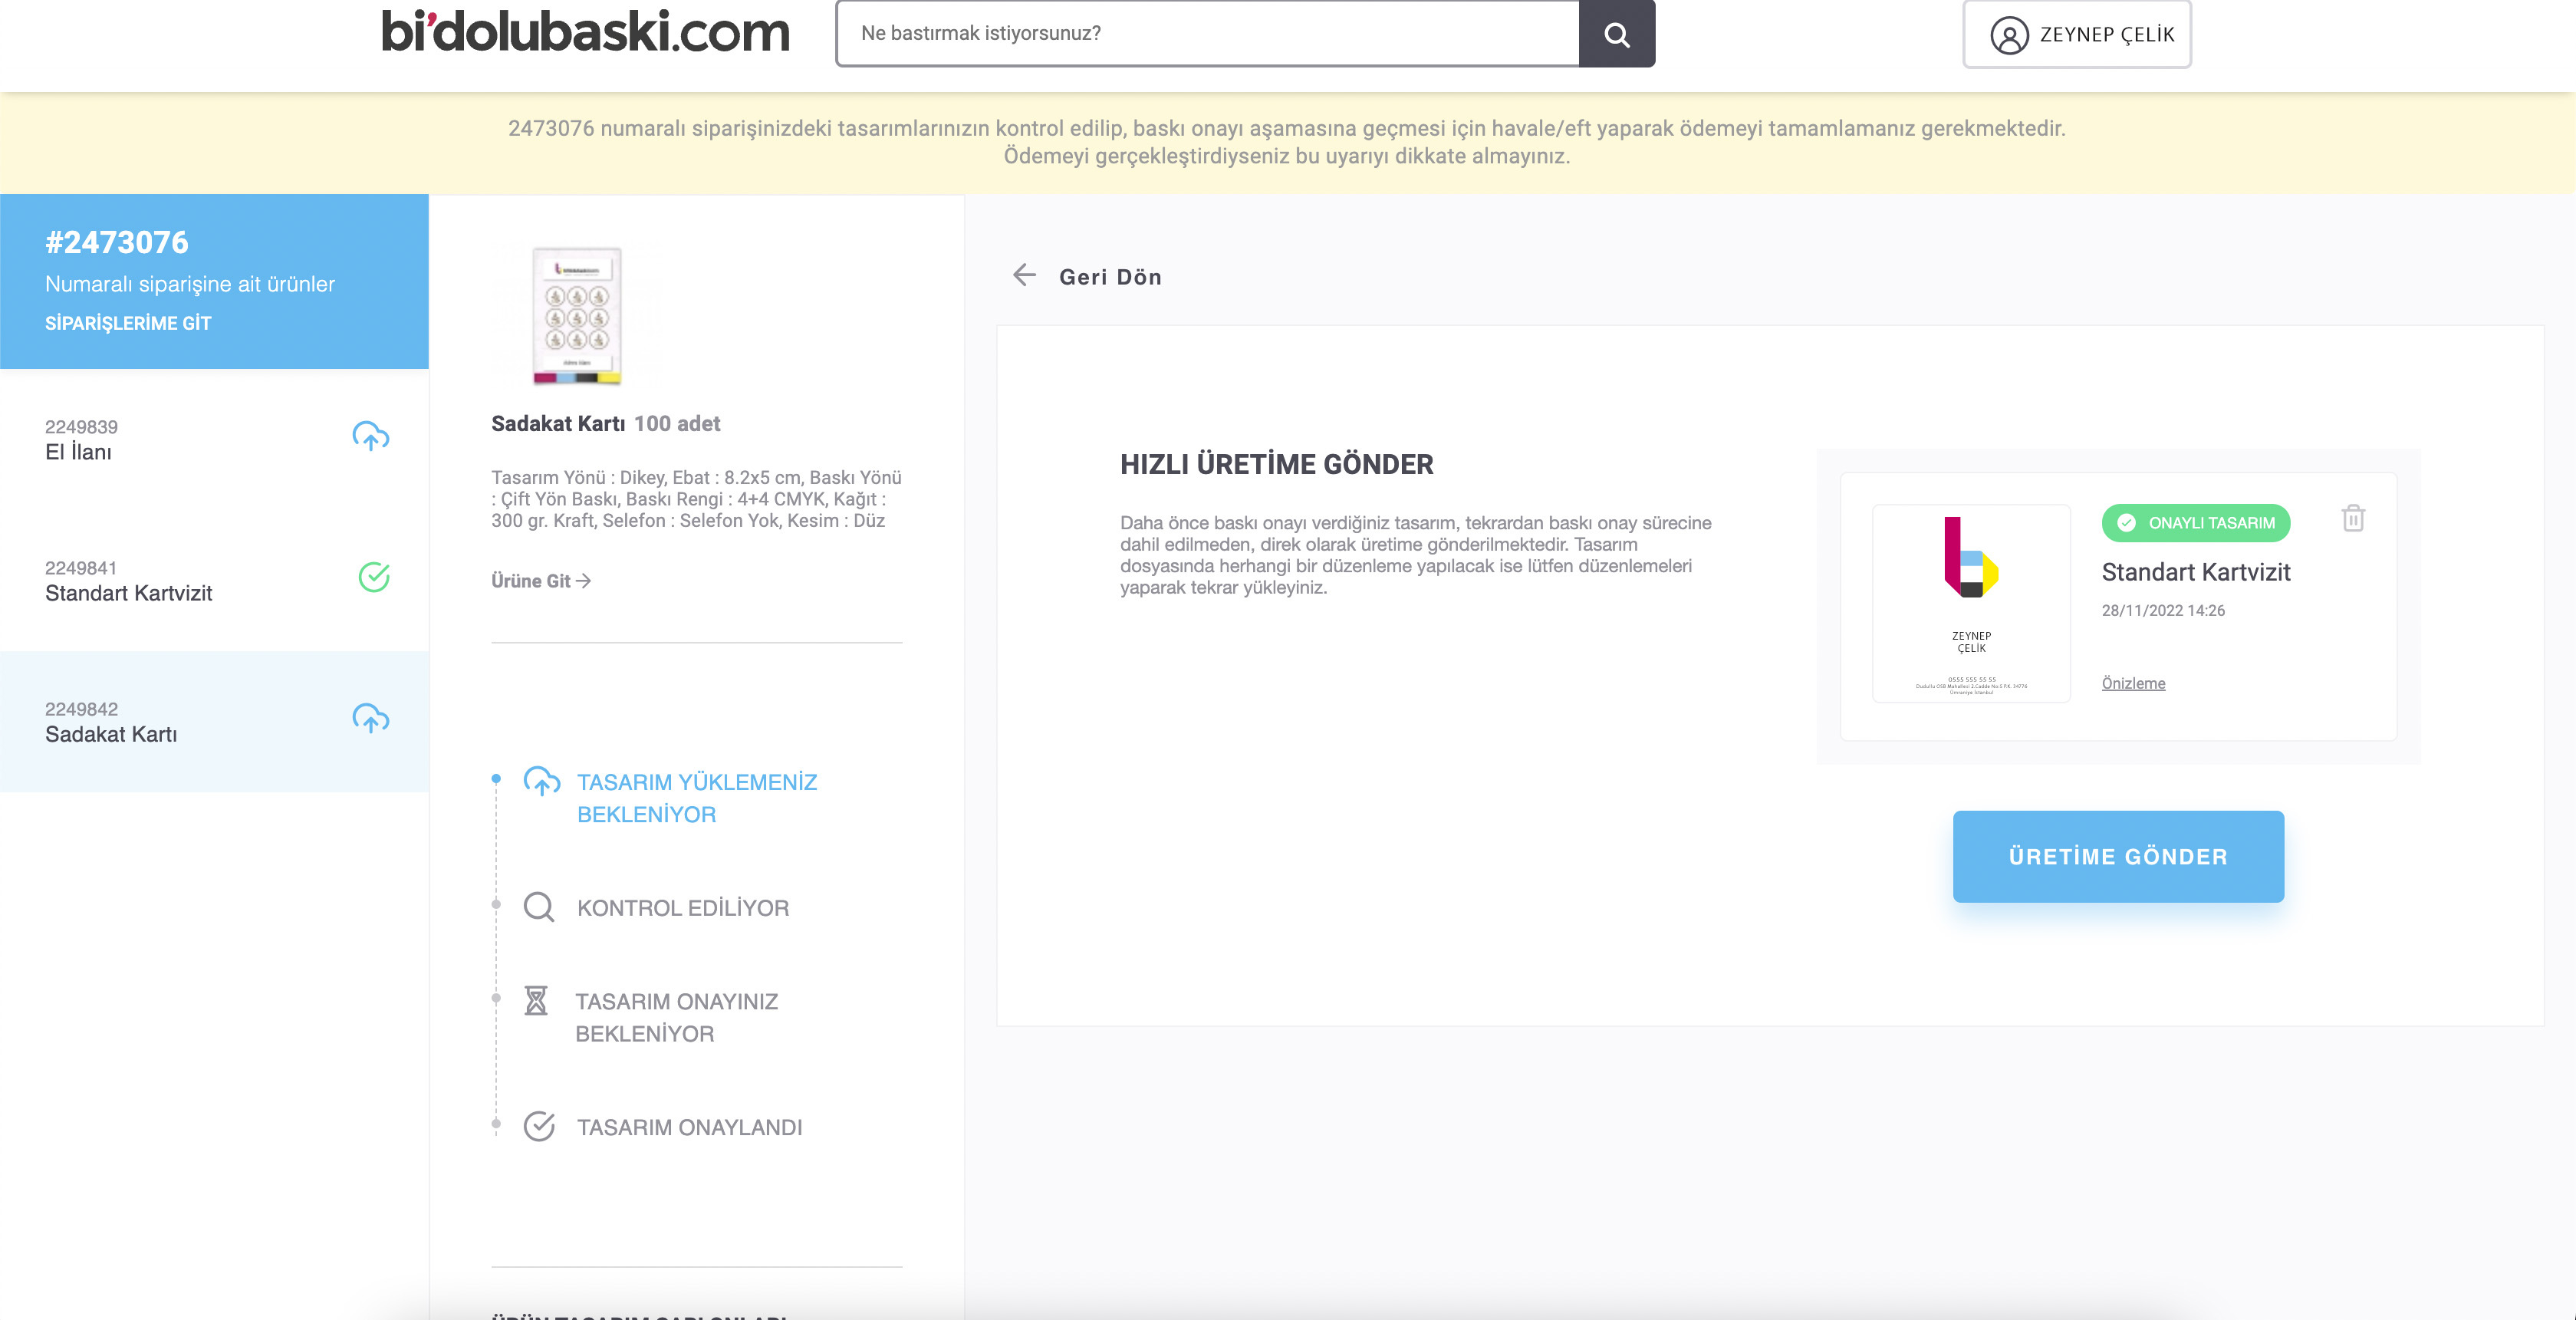Image resolution: width=2576 pixels, height=1320 pixels.
Task: Delete the approved design with trash icon
Action: tap(2353, 518)
